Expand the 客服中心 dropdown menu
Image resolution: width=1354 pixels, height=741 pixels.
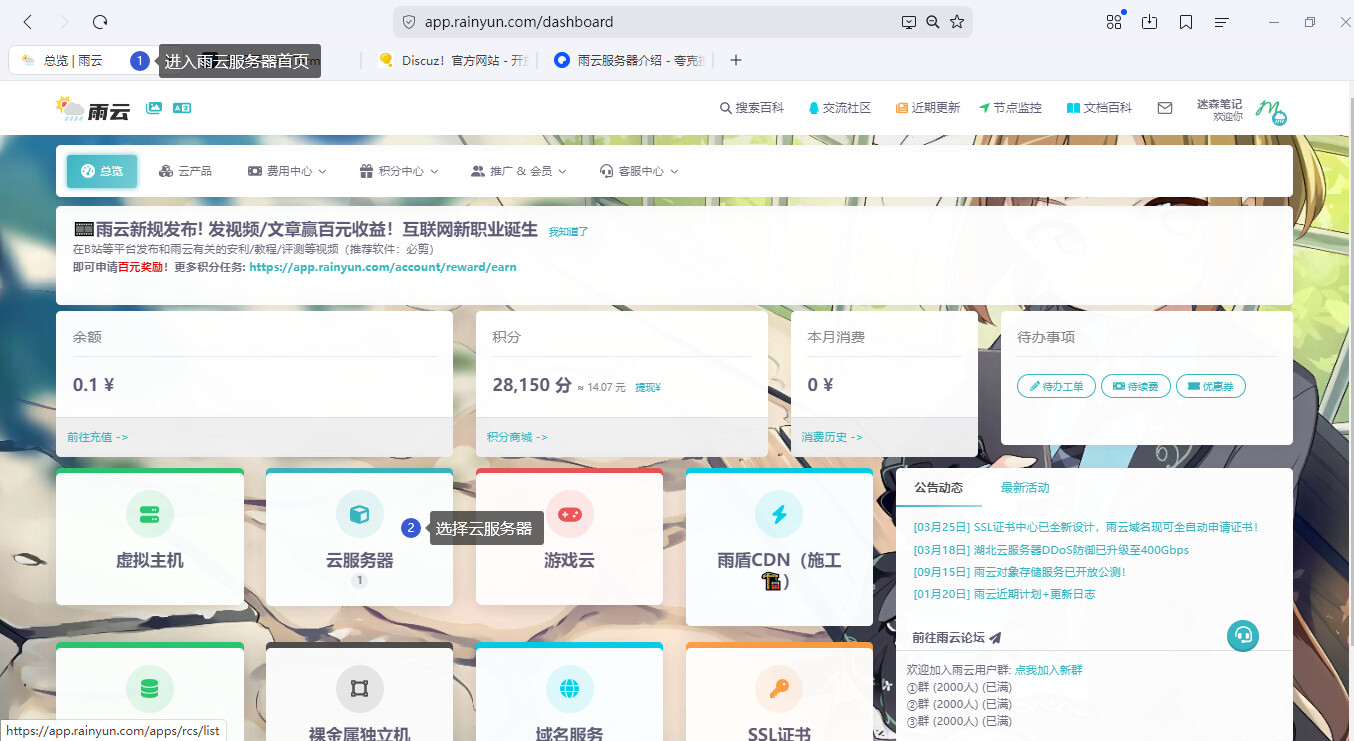click(x=638, y=171)
